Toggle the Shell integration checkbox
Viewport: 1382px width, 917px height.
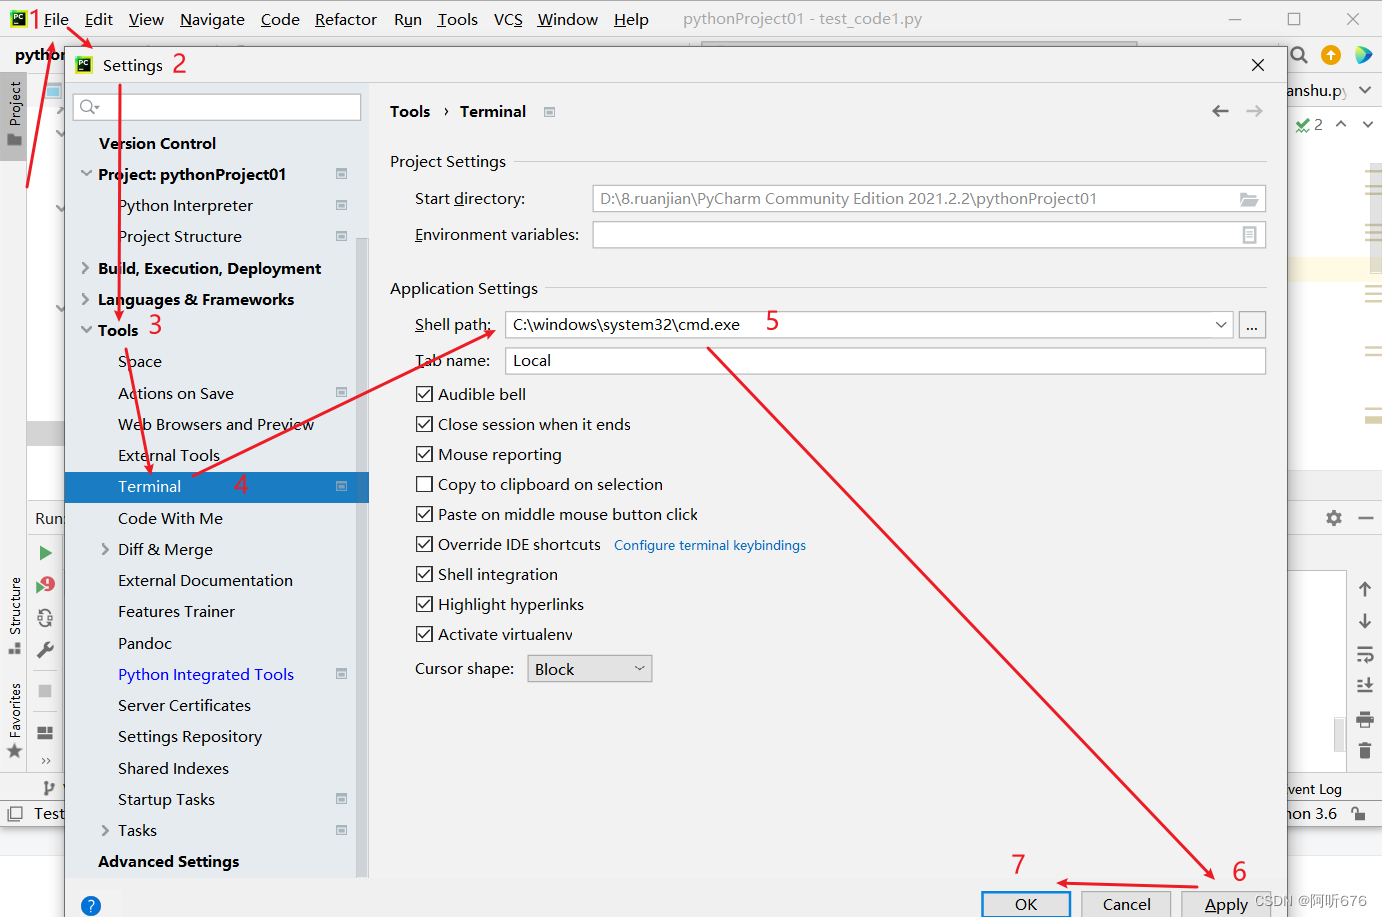coord(424,574)
